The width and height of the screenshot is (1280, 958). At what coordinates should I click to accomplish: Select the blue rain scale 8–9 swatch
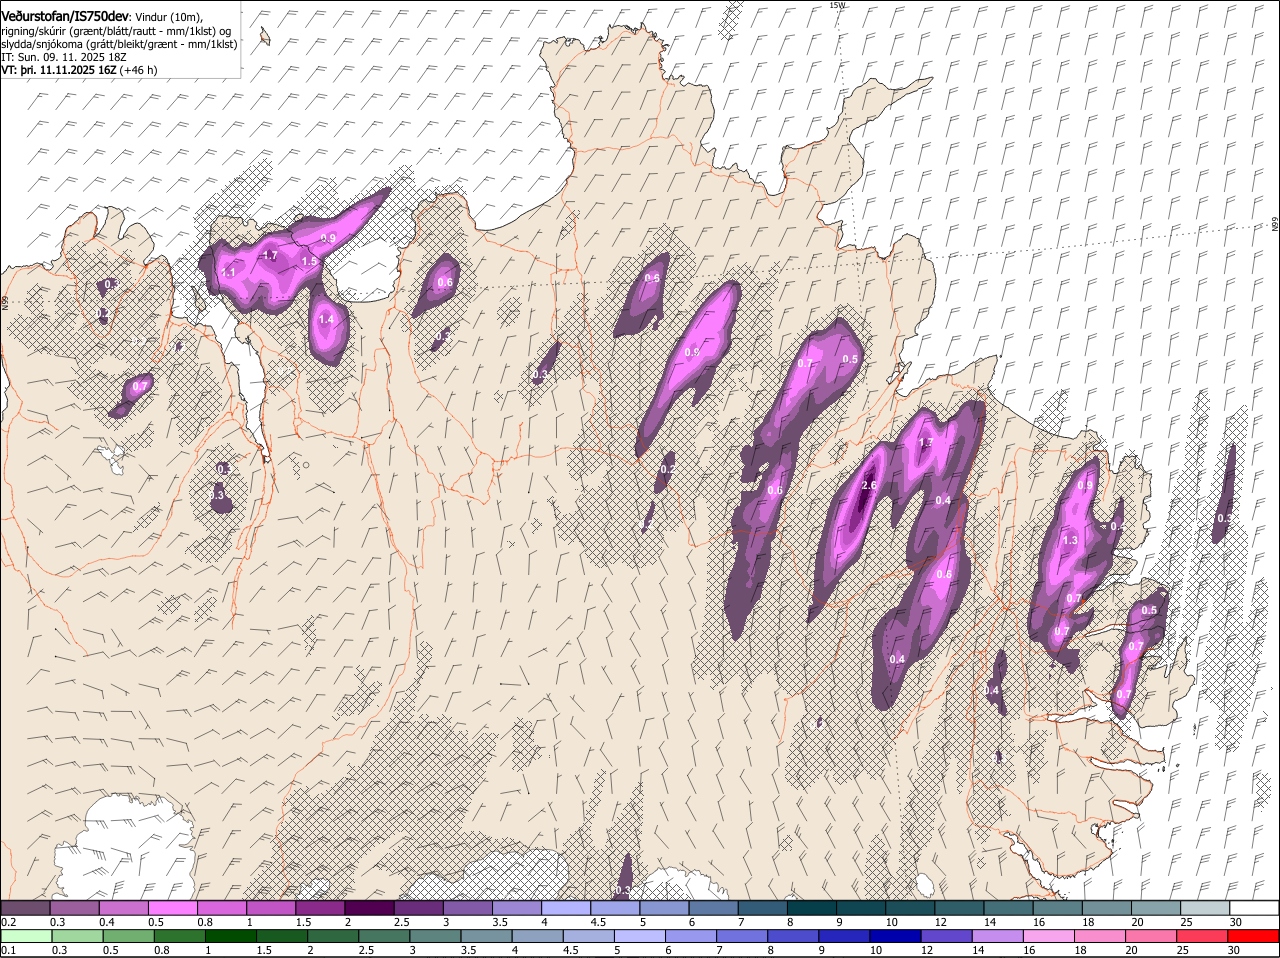[795, 936]
